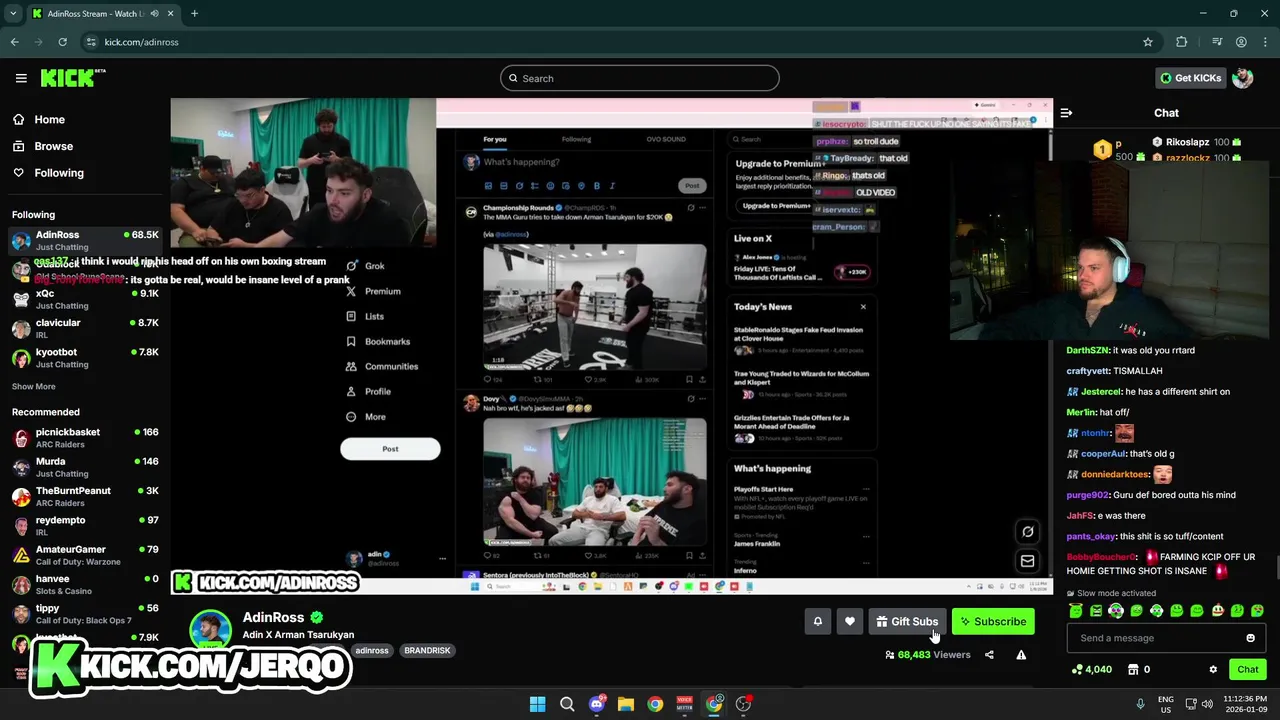The width and height of the screenshot is (1280, 720).
Task: Click the taskbar clock showing 11:12:36 PM
Action: pyautogui.click(x=1245, y=704)
